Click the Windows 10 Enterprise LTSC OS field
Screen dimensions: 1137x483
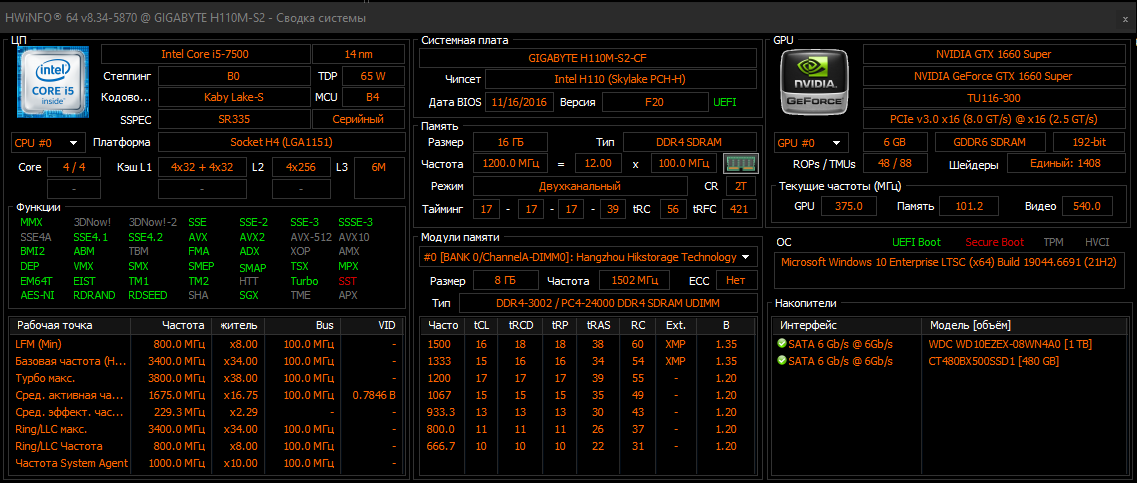(948, 271)
